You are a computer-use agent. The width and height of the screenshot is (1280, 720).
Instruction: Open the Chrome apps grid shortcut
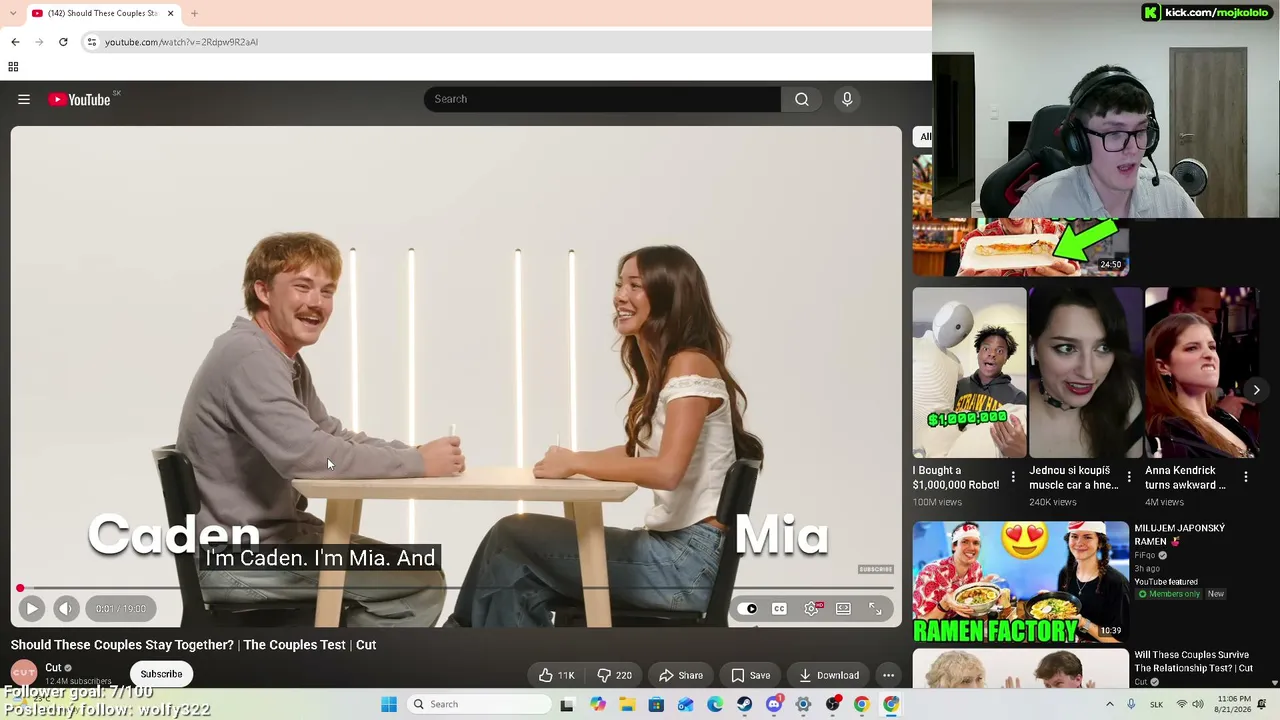pos(13,67)
